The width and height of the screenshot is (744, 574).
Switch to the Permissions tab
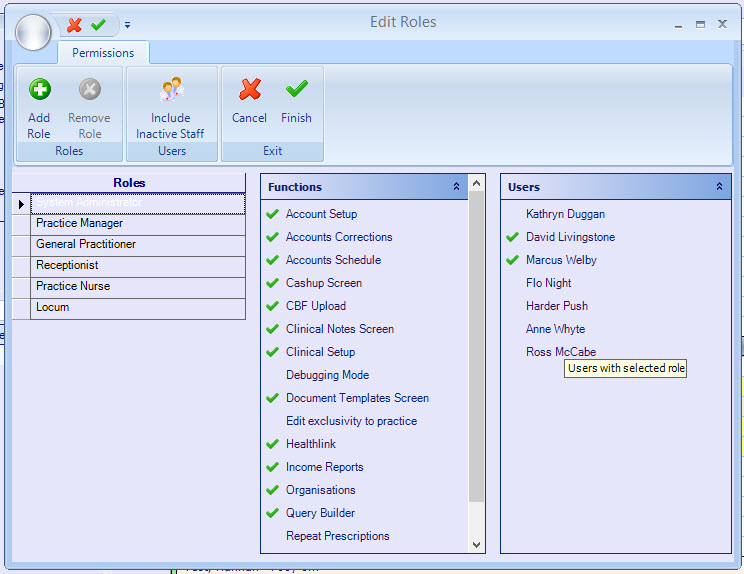coord(103,53)
